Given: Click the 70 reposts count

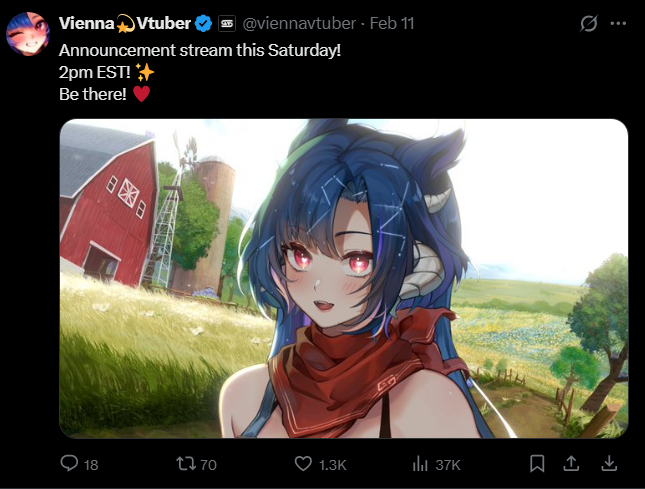Looking at the screenshot, I should (208, 465).
